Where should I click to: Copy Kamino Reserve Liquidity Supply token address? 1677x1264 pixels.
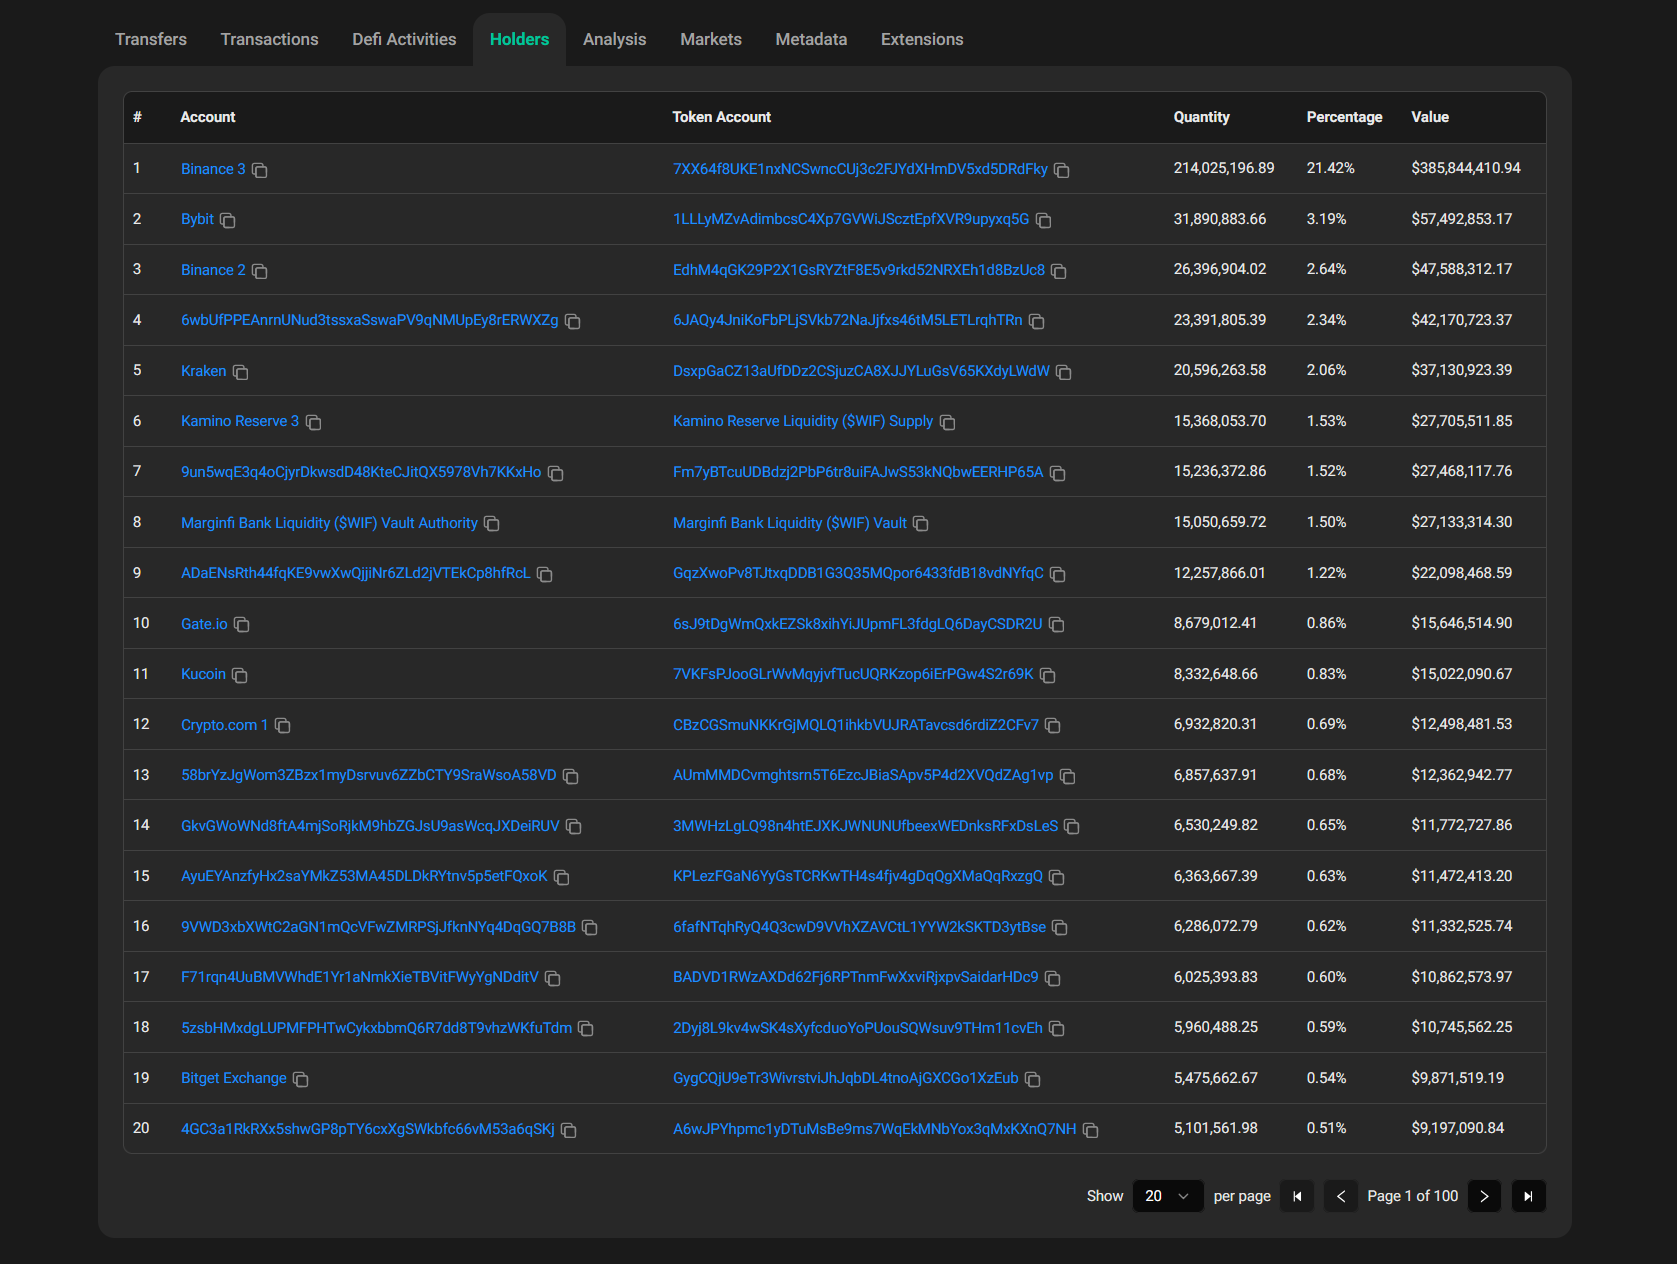(948, 422)
